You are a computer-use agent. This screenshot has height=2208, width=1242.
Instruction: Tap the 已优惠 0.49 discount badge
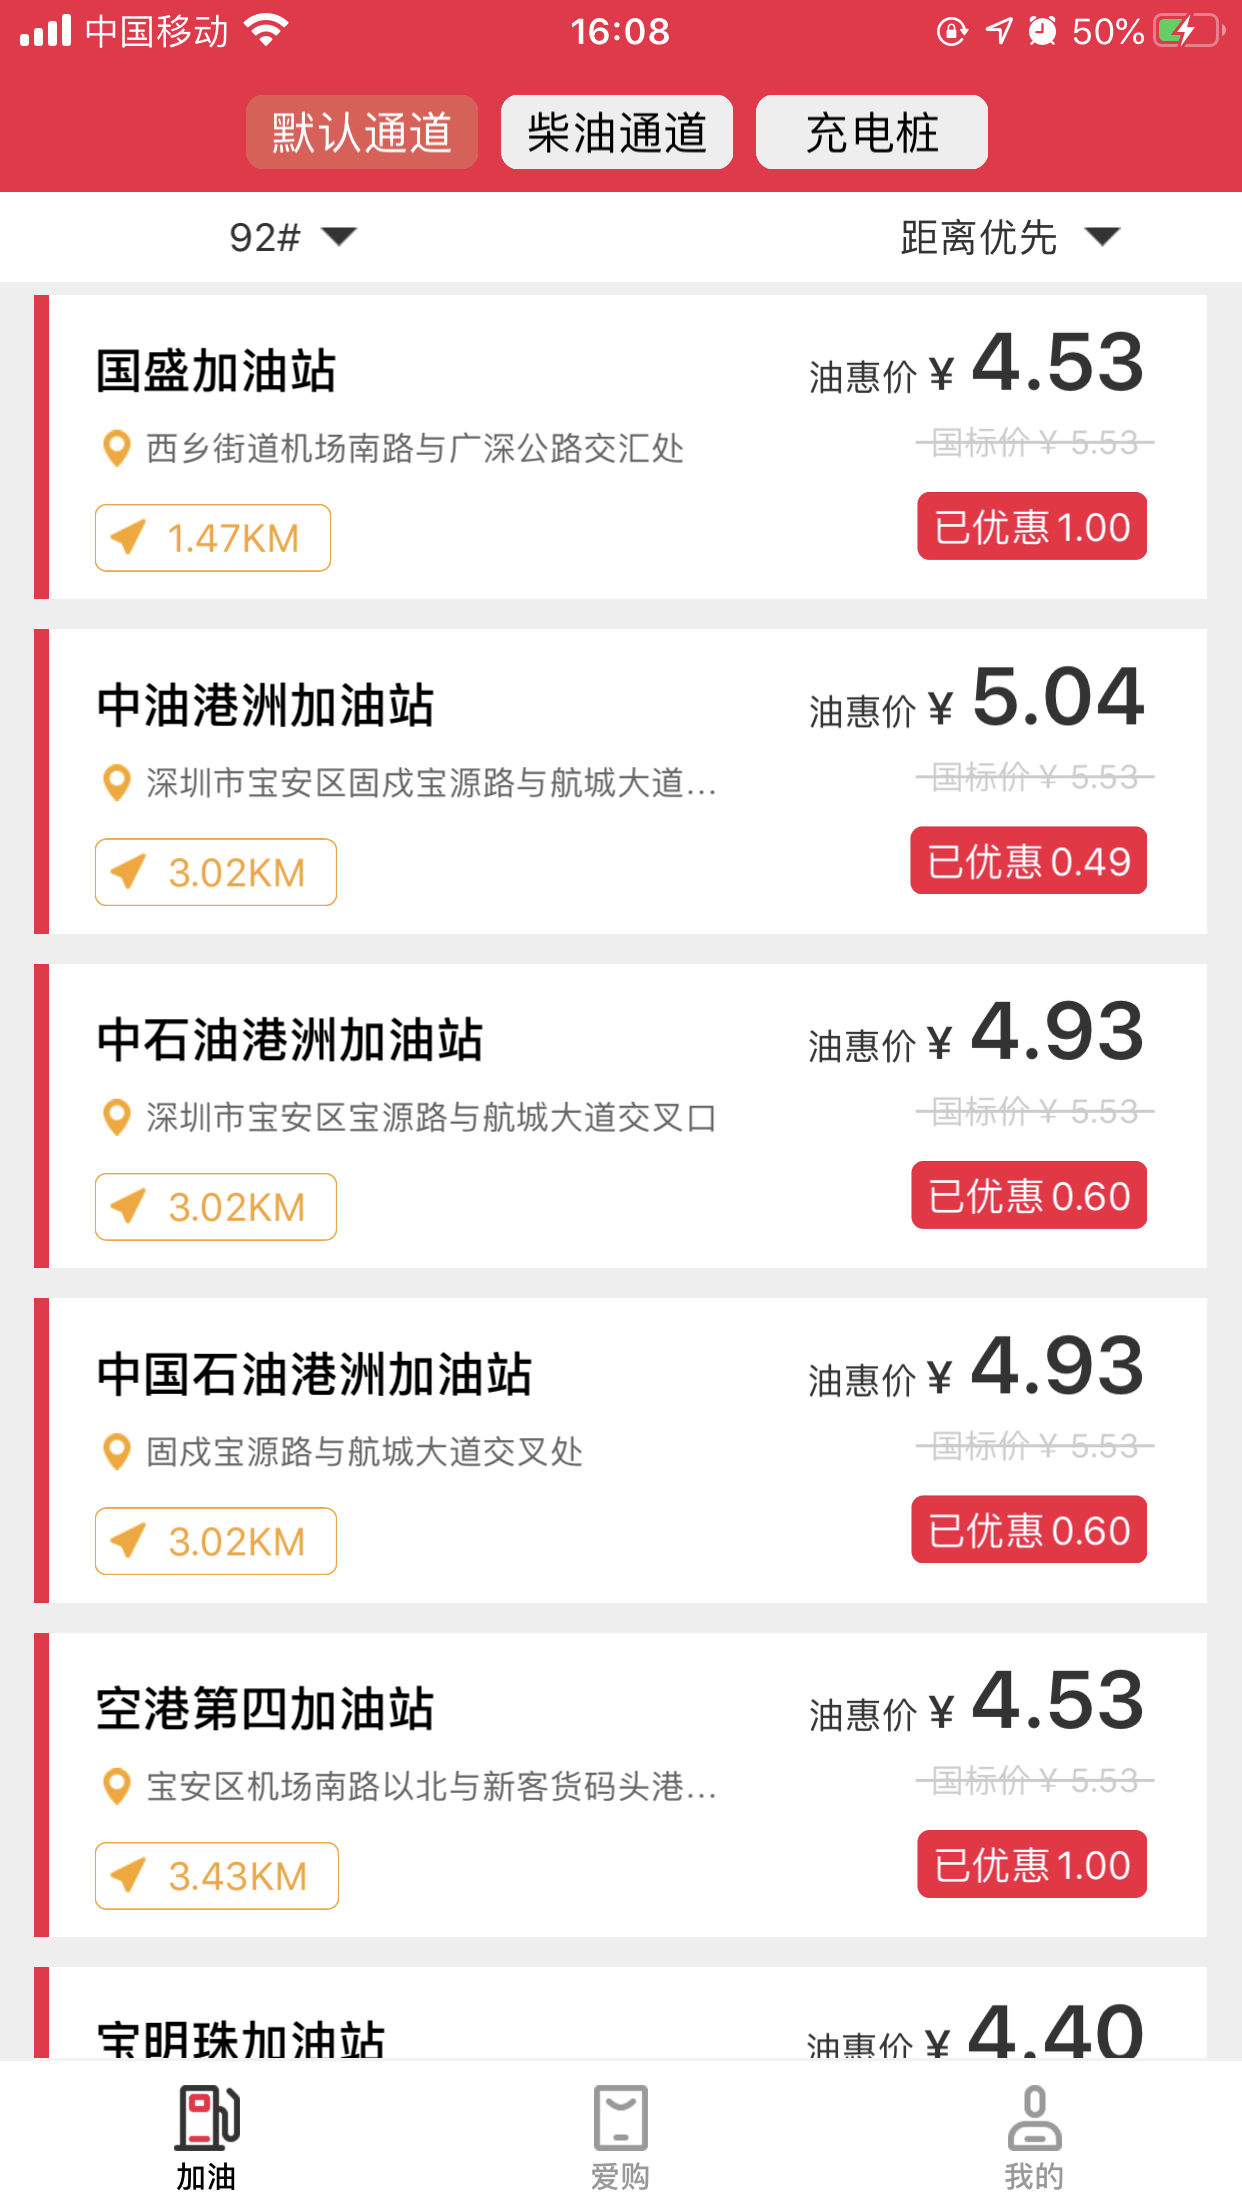(x=1028, y=861)
